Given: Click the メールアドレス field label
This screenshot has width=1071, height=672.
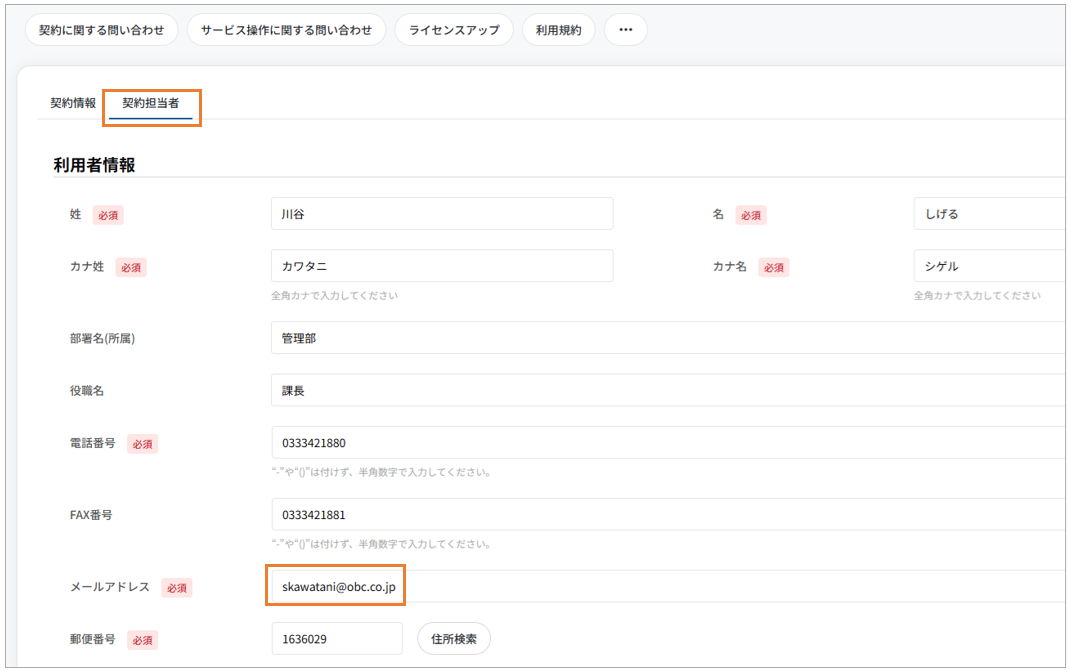Looking at the screenshot, I should [110, 587].
